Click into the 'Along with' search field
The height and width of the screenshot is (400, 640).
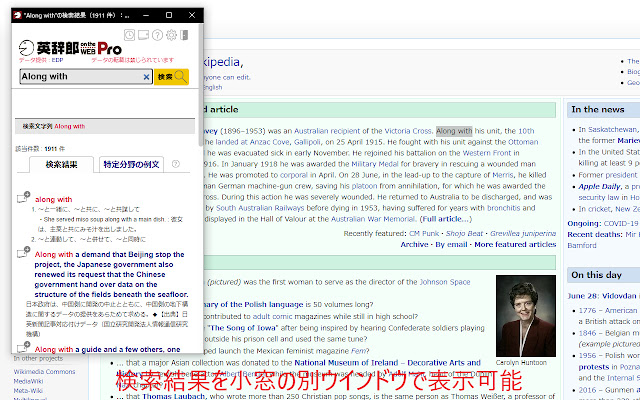[78, 77]
